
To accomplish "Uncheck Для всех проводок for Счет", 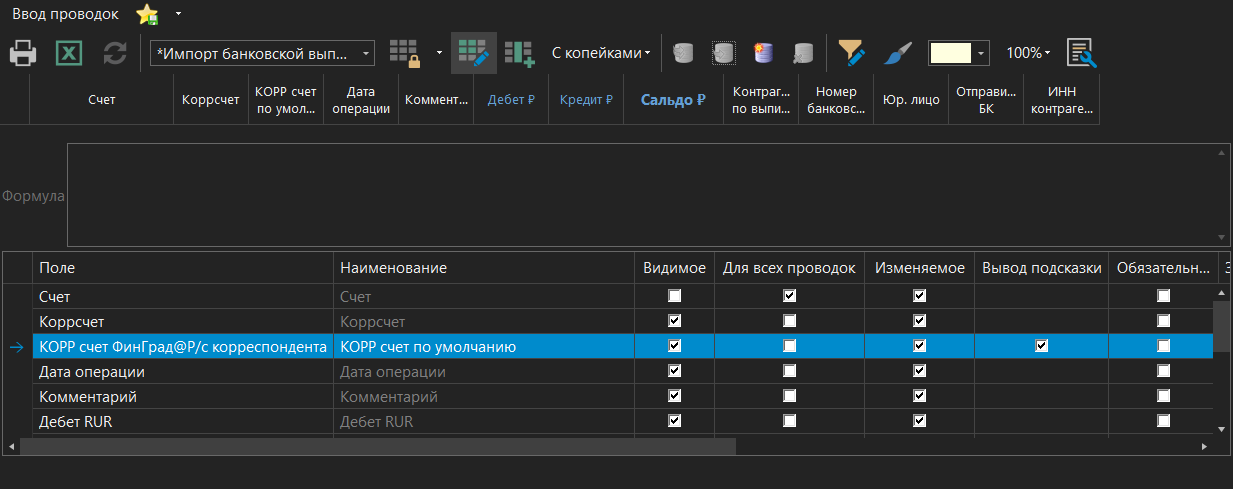I will coord(790,296).
